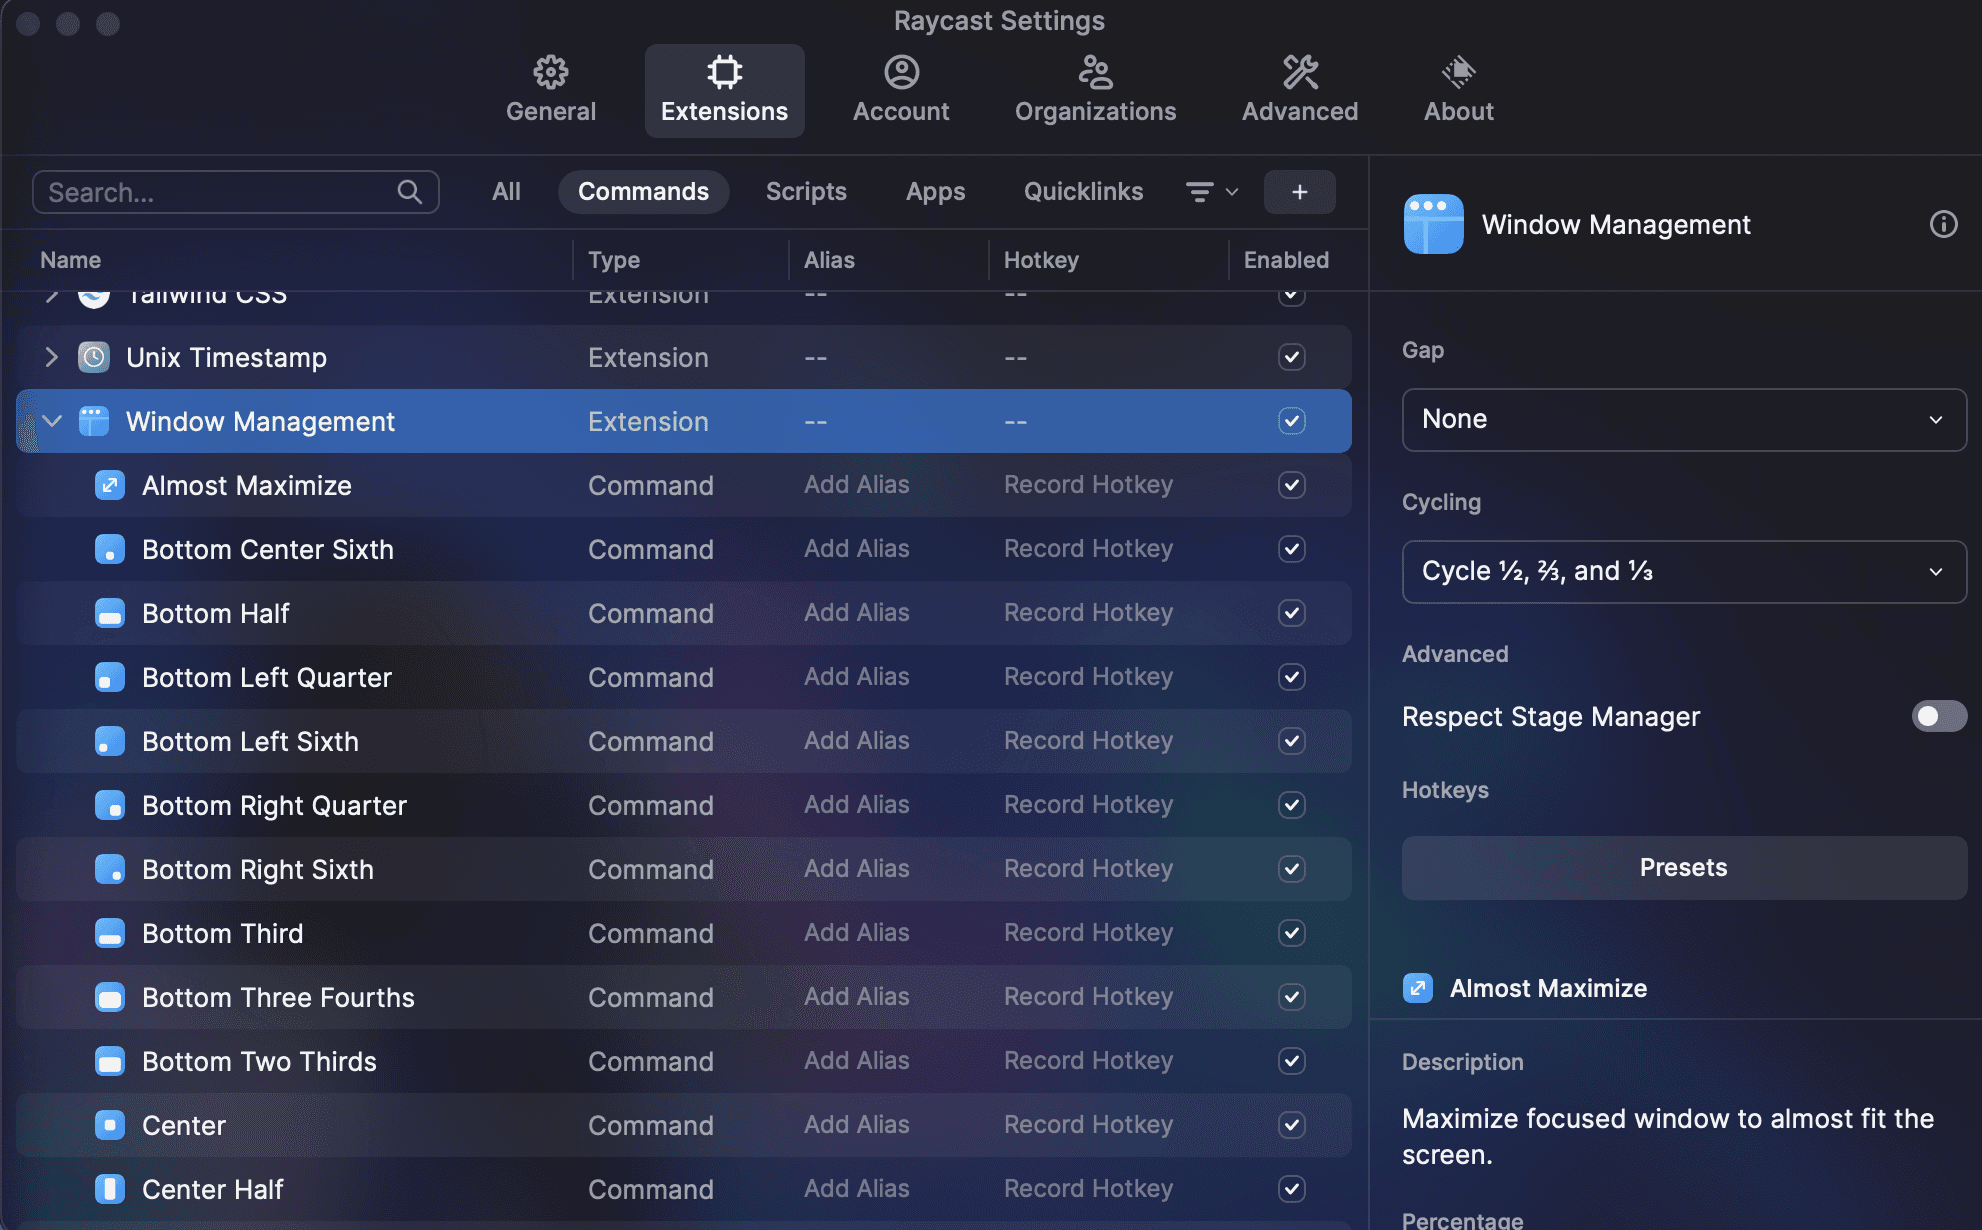
Task: Click the Bottom Center Sixth icon
Action: [110, 549]
